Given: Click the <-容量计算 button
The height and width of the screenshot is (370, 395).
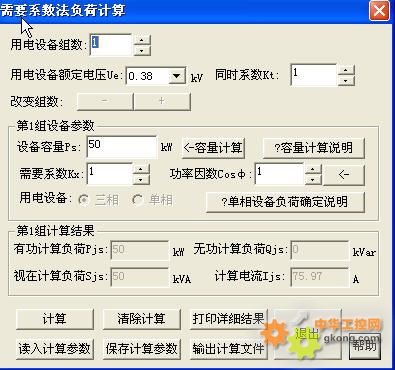Looking at the screenshot, I should click(213, 148).
